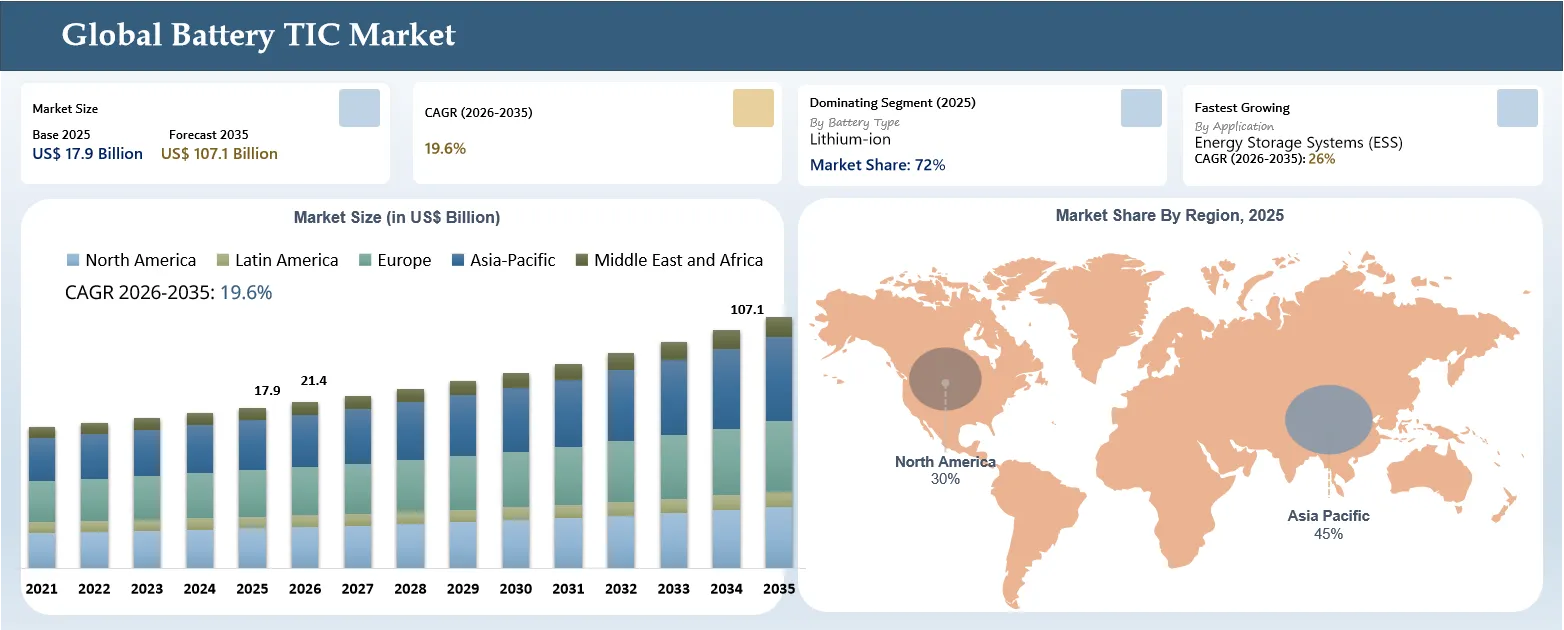Screen dimensions: 1564x630
Task: Click the 2025 bar in chart
Action: [x=252, y=488]
